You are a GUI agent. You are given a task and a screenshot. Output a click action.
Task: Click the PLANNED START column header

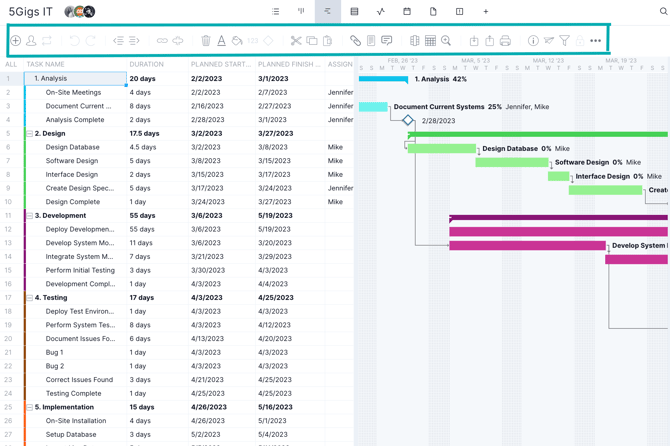[221, 65]
